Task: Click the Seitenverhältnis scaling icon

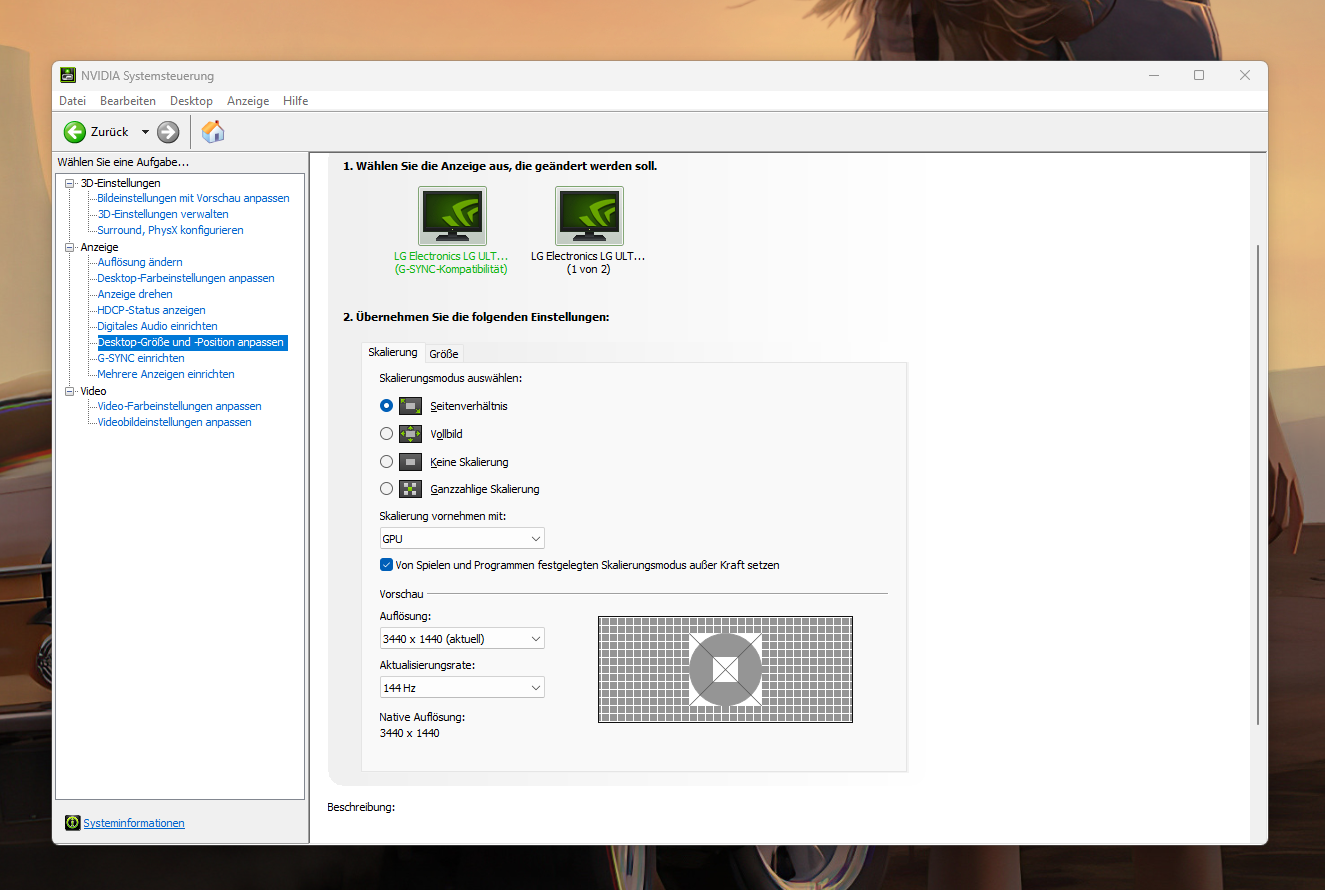Action: tap(410, 406)
